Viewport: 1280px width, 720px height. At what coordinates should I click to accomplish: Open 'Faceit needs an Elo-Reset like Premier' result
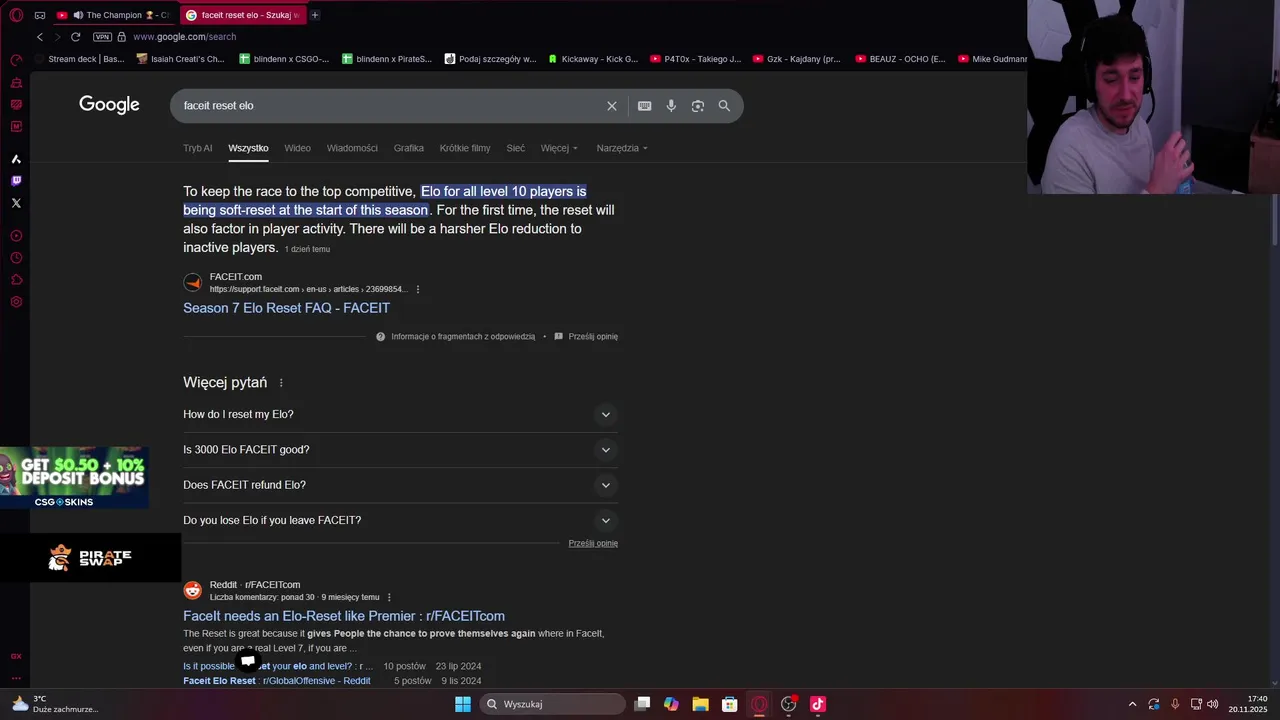pyautogui.click(x=344, y=616)
